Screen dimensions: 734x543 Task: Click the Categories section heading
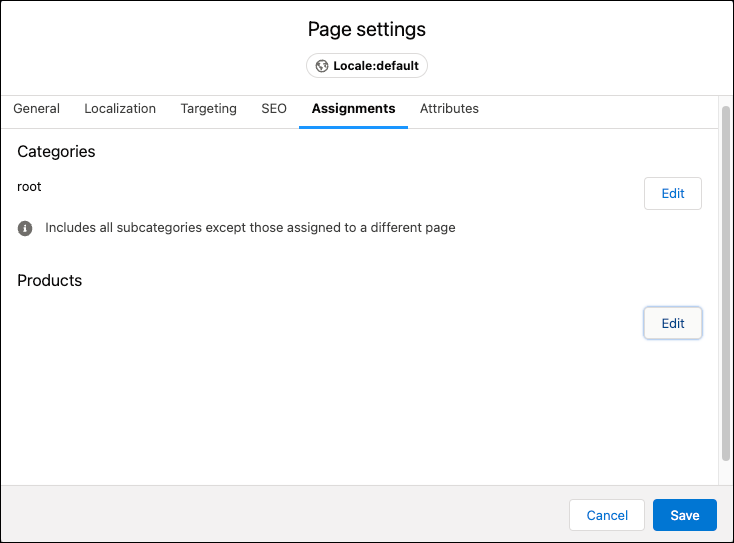[x=56, y=152]
